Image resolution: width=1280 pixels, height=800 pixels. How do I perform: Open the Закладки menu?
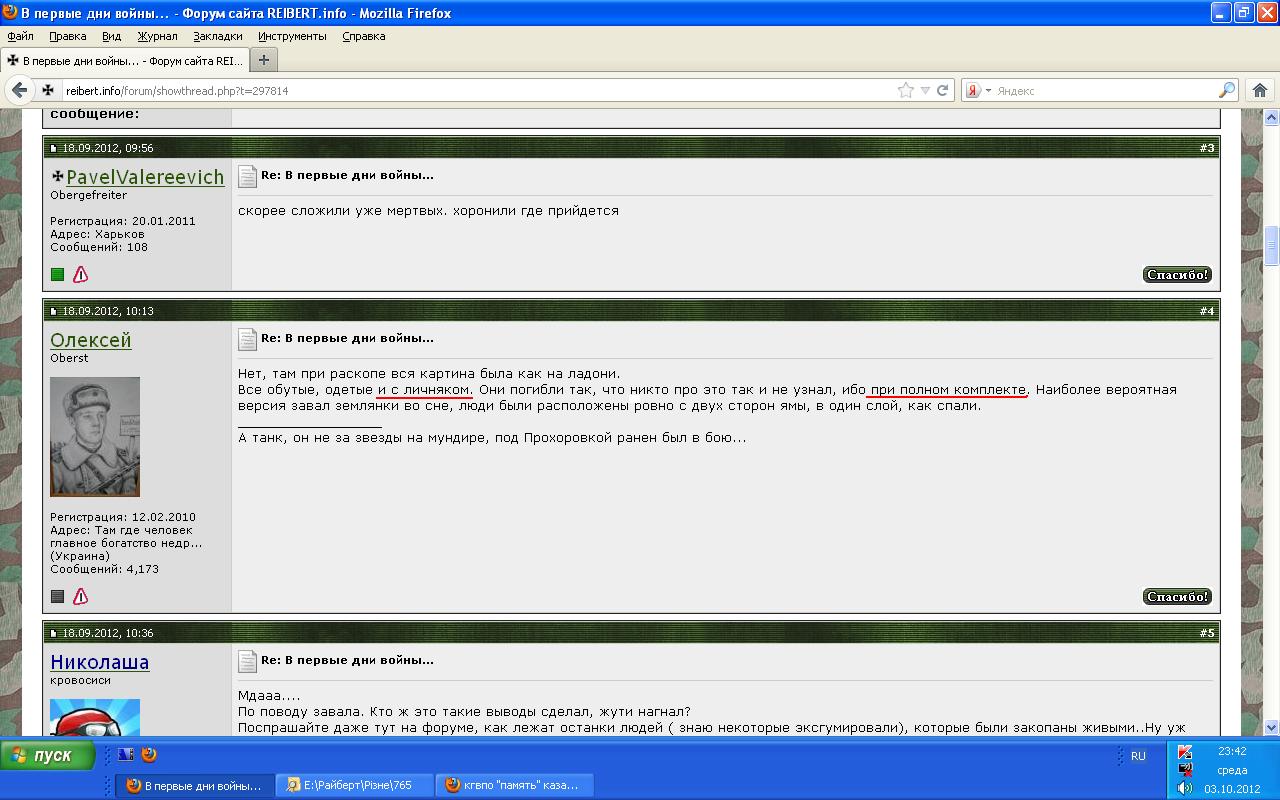pyautogui.click(x=218, y=36)
